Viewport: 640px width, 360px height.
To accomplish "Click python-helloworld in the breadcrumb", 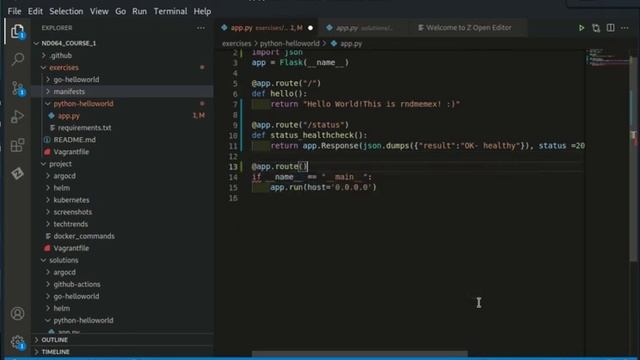I will point(290,43).
